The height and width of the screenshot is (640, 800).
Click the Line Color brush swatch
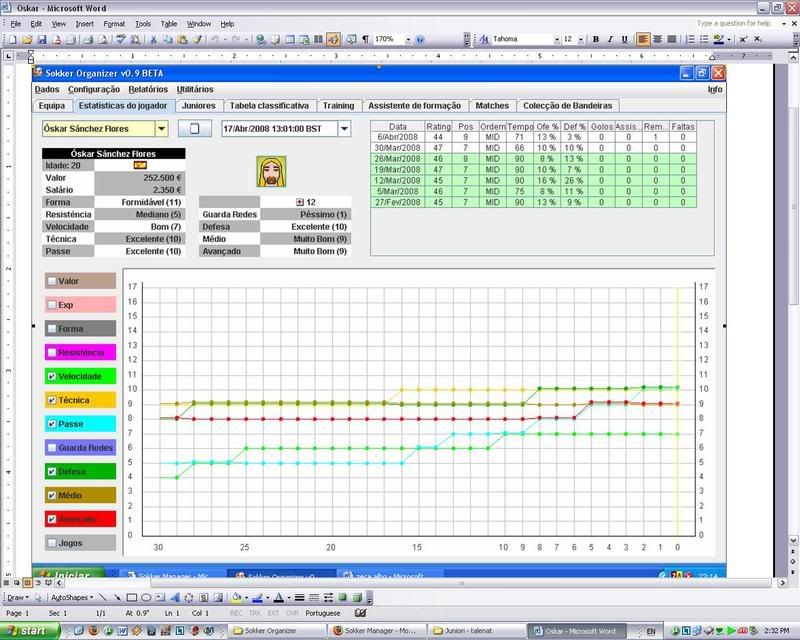258,597
